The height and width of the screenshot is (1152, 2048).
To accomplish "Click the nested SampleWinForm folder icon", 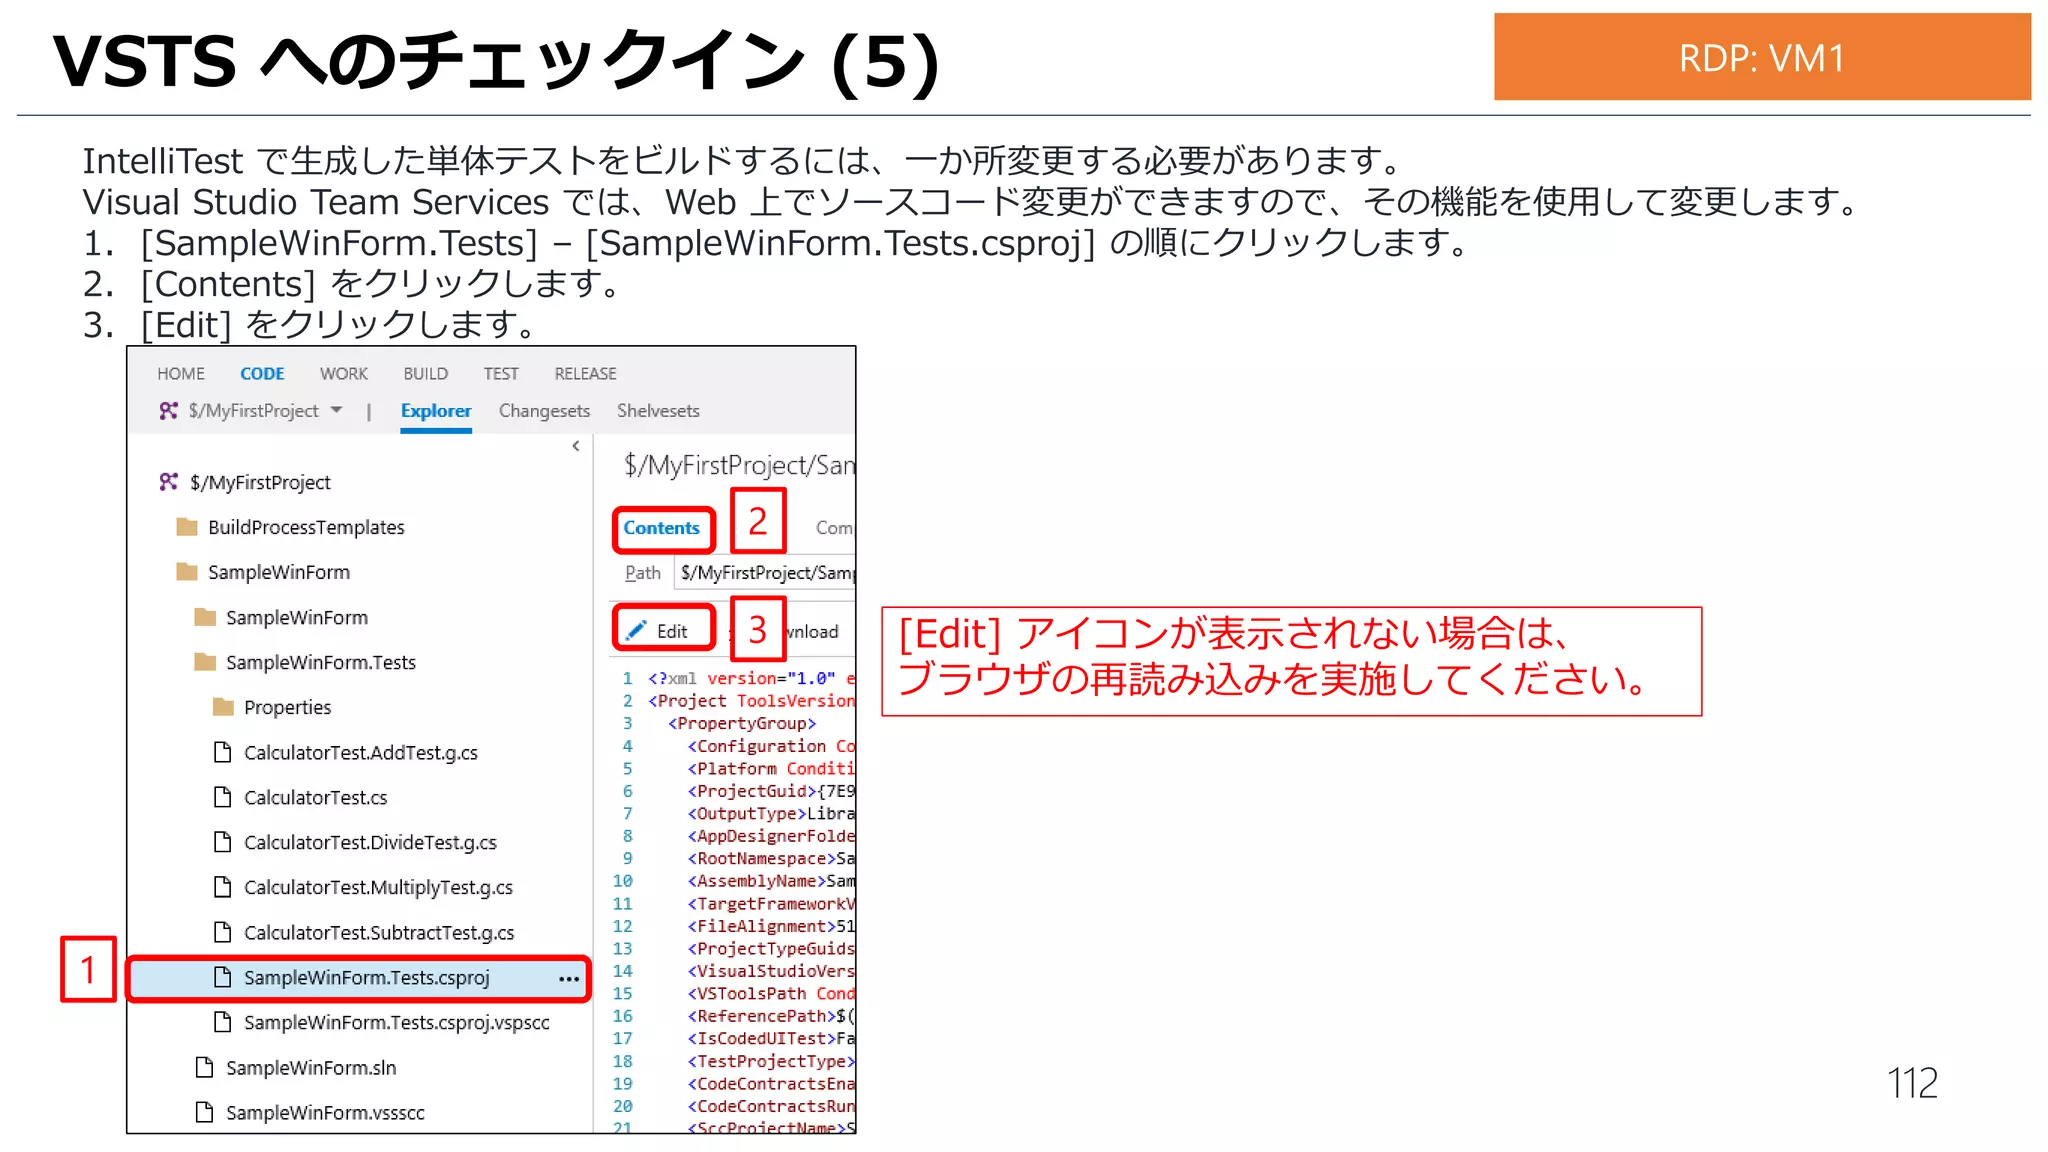I will click(x=205, y=617).
